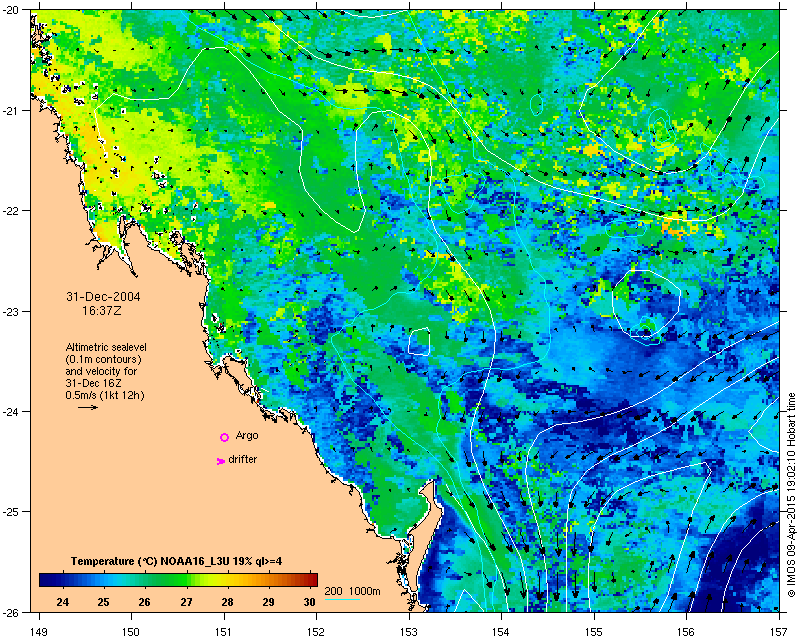Click the longitude 156 axis label
The width and height of the screenshot is (800, 640).
[687, 632]
